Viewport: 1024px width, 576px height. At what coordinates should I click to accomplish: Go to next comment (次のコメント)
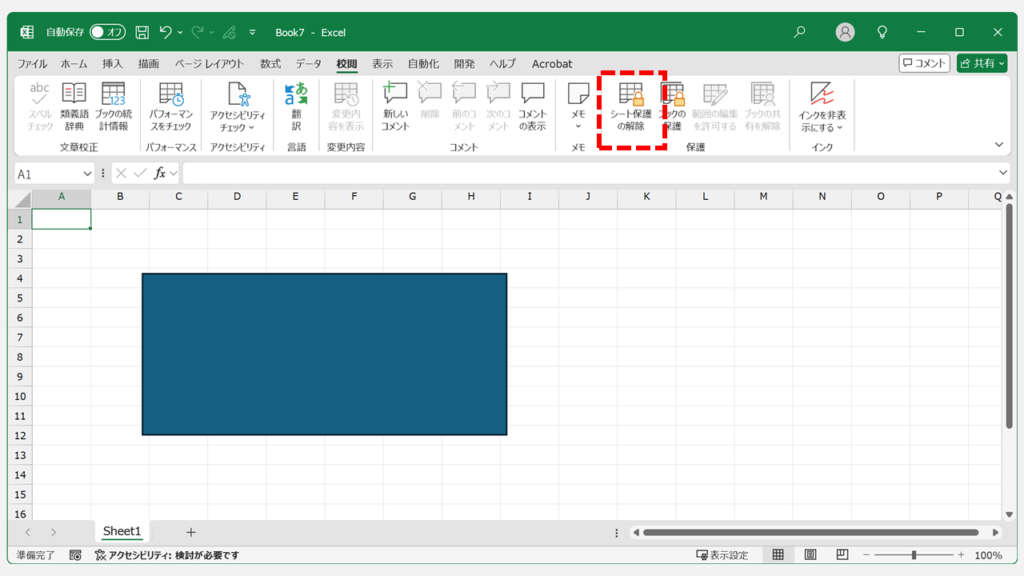point(498,106)
